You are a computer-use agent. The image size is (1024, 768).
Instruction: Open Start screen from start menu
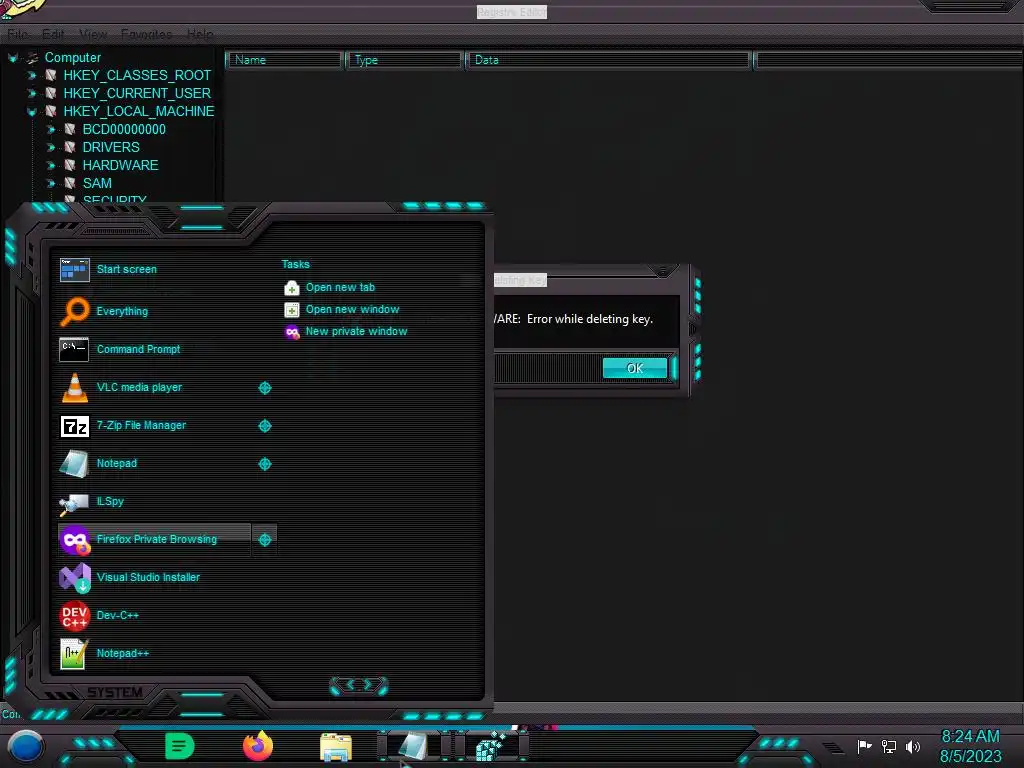(x=127, y=269)
